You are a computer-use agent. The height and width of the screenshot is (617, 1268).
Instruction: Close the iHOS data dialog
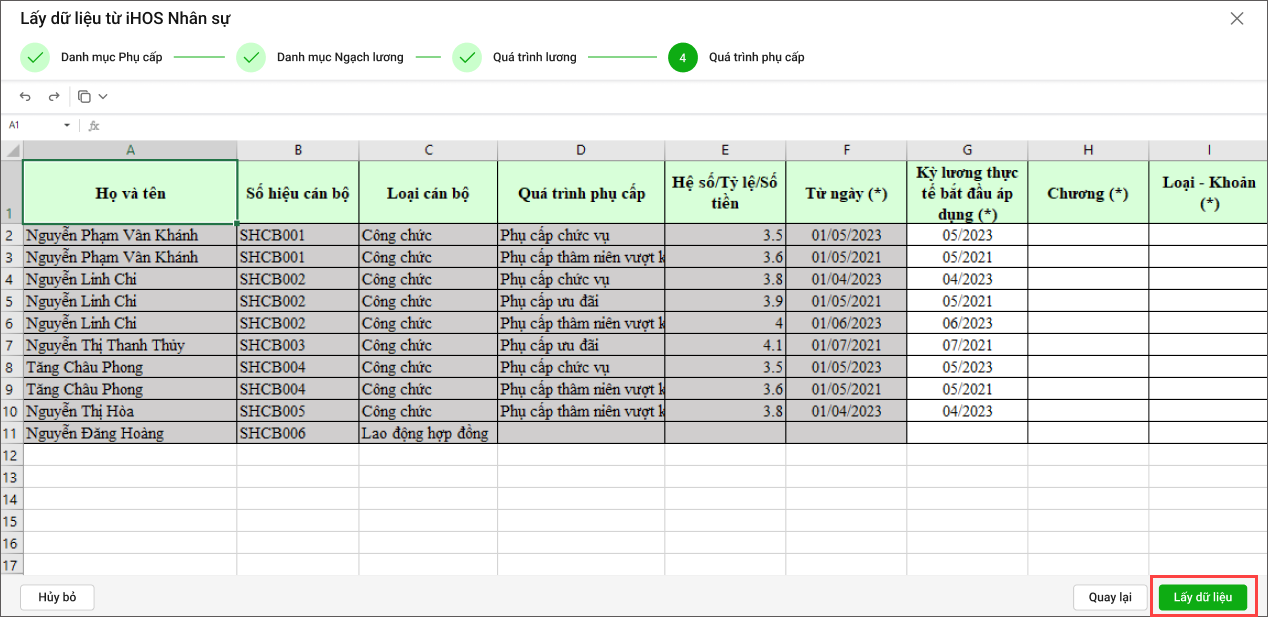pyautogui.click(x=1237, y=19)
